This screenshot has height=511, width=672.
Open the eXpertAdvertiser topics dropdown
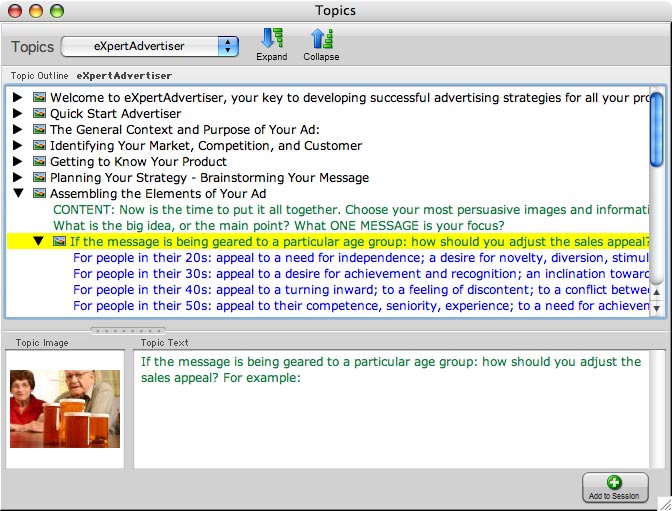[150, 46]
